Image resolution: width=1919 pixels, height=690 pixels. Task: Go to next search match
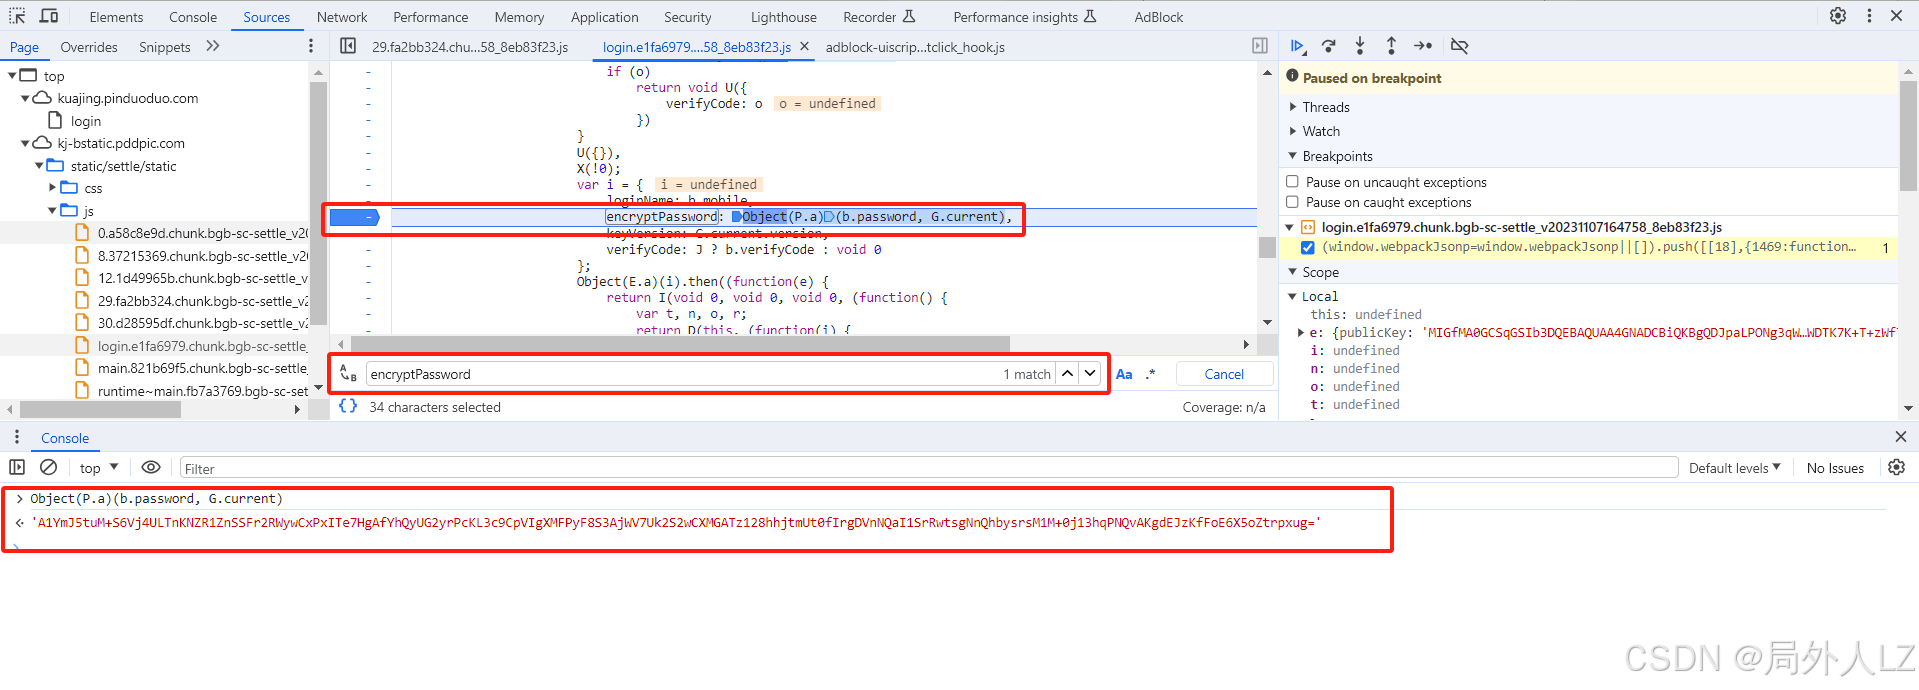1090,374
